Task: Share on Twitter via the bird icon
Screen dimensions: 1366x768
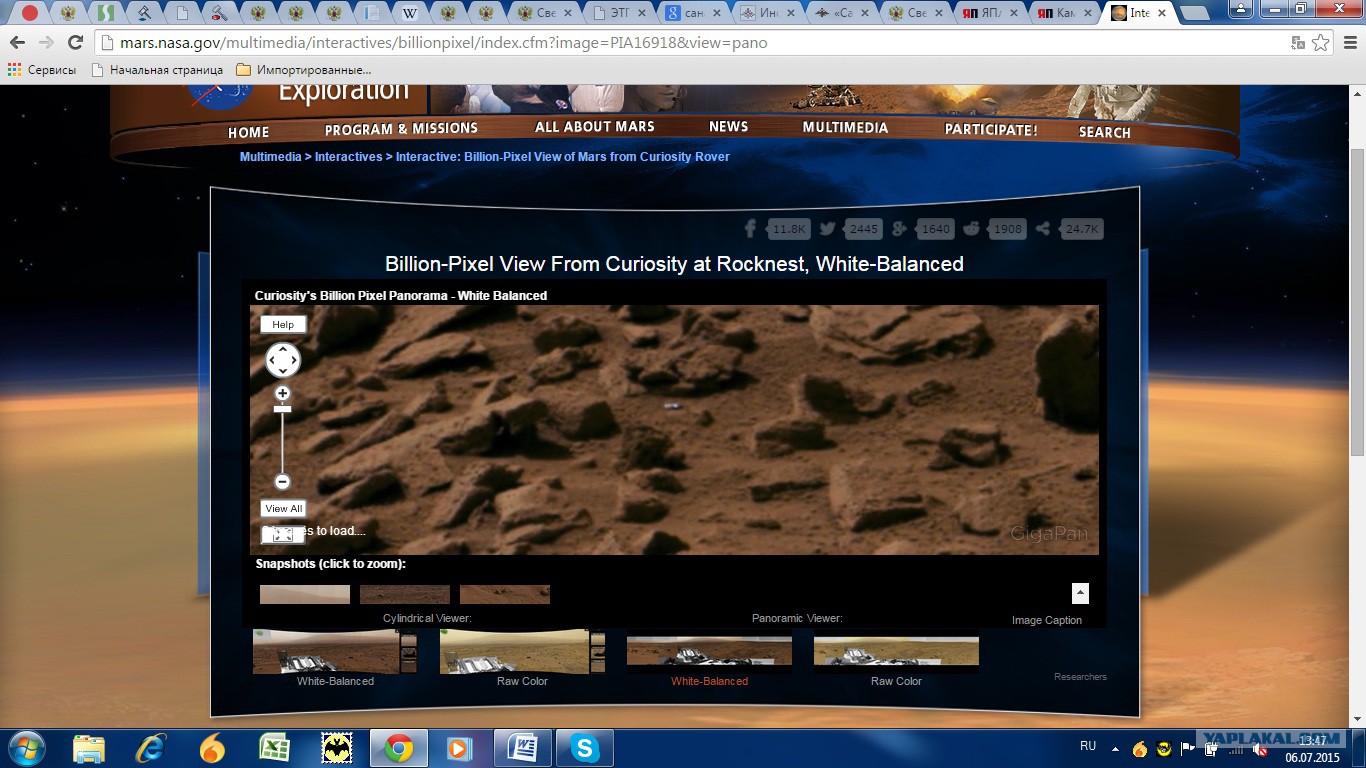Action: pos(827,228)
